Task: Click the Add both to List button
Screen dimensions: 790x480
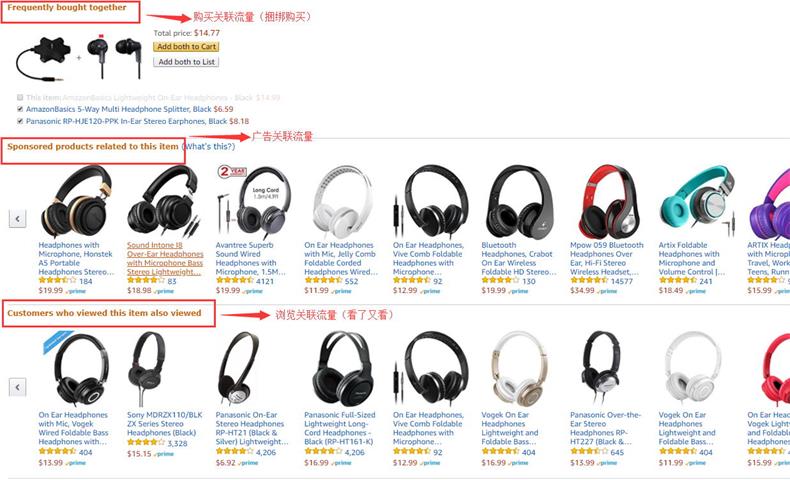Action: pyautogui.click(x=186, y=61)
